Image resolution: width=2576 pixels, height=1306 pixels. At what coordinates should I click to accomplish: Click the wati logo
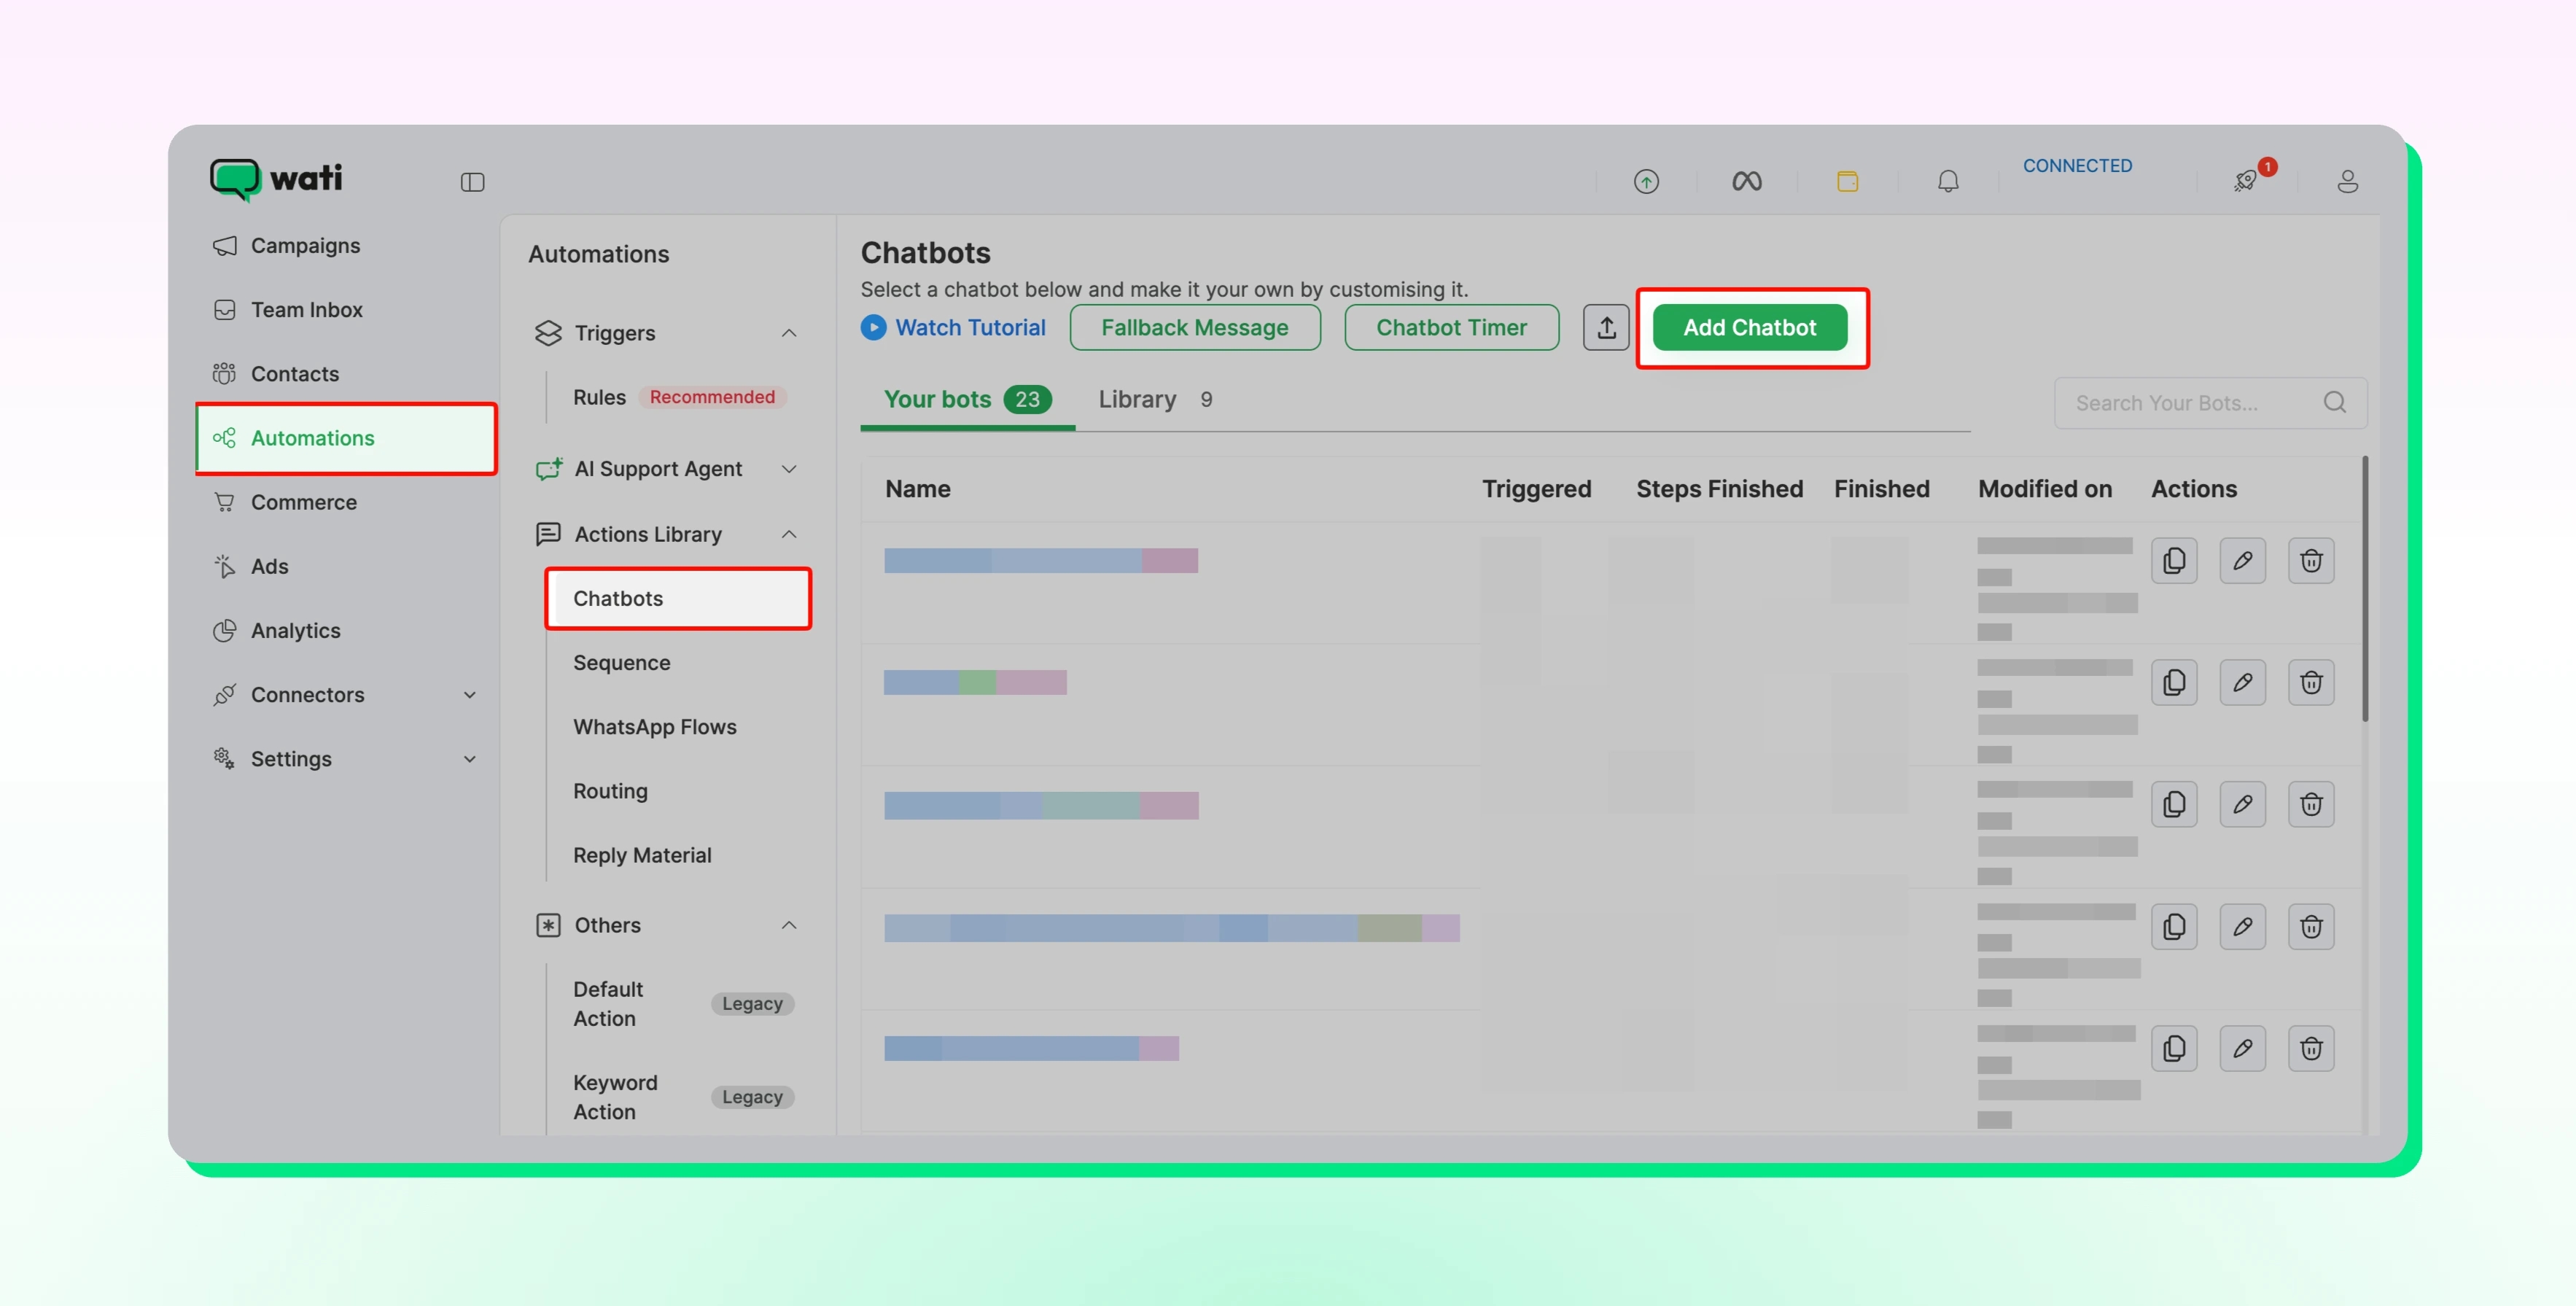[276, 179]
